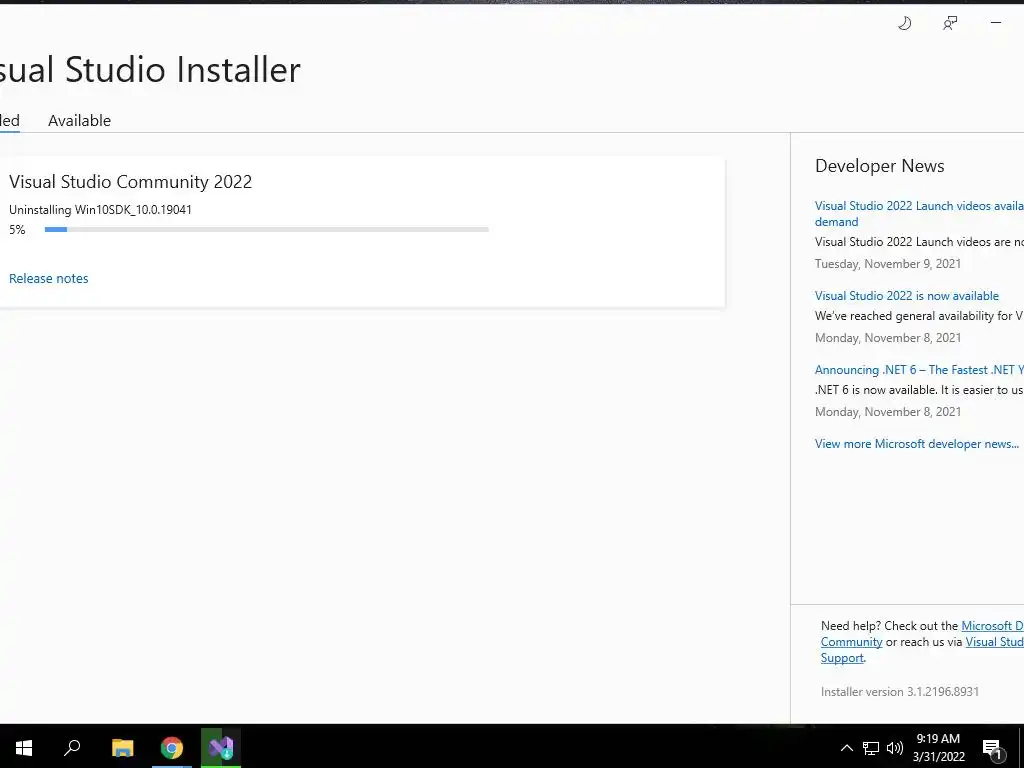The width and height of the screenshot is (1024, 768).
Task: Open the Visual Studio Support link
Action: tap(922, 650)
